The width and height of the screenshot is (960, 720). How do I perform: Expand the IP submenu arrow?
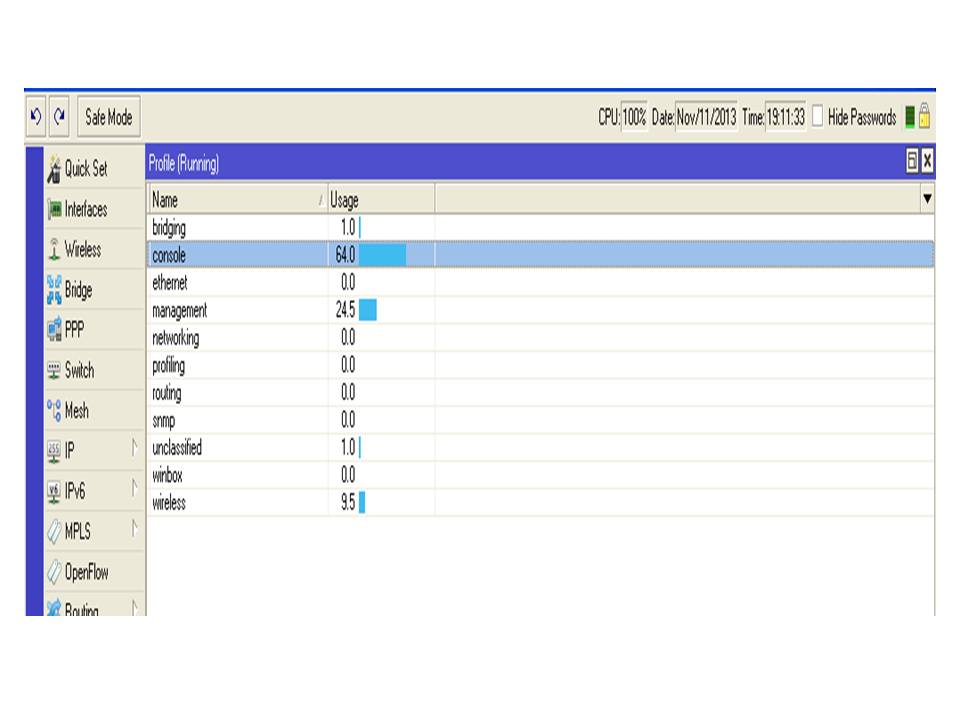[x=135, y=448]
